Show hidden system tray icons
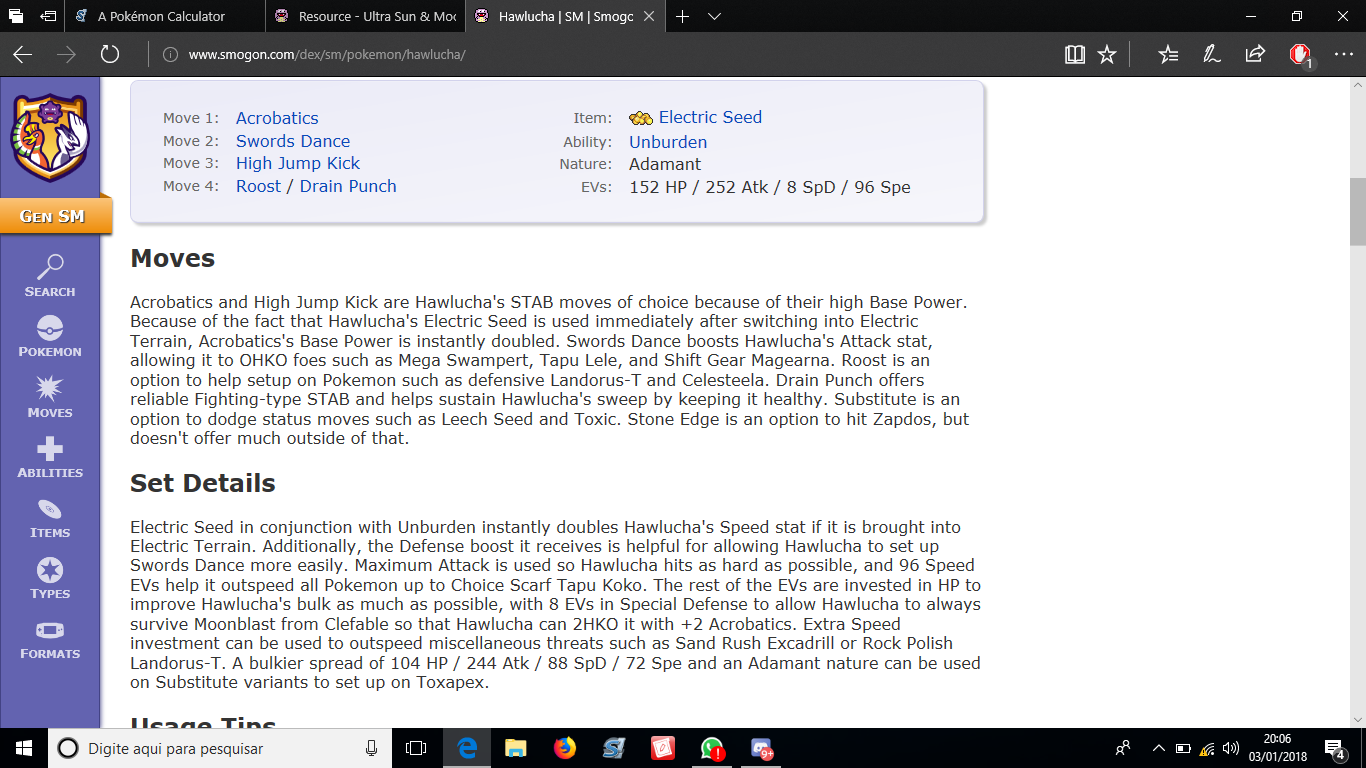The height and width of the screenshot is (768, 1366). (1159, 748)
